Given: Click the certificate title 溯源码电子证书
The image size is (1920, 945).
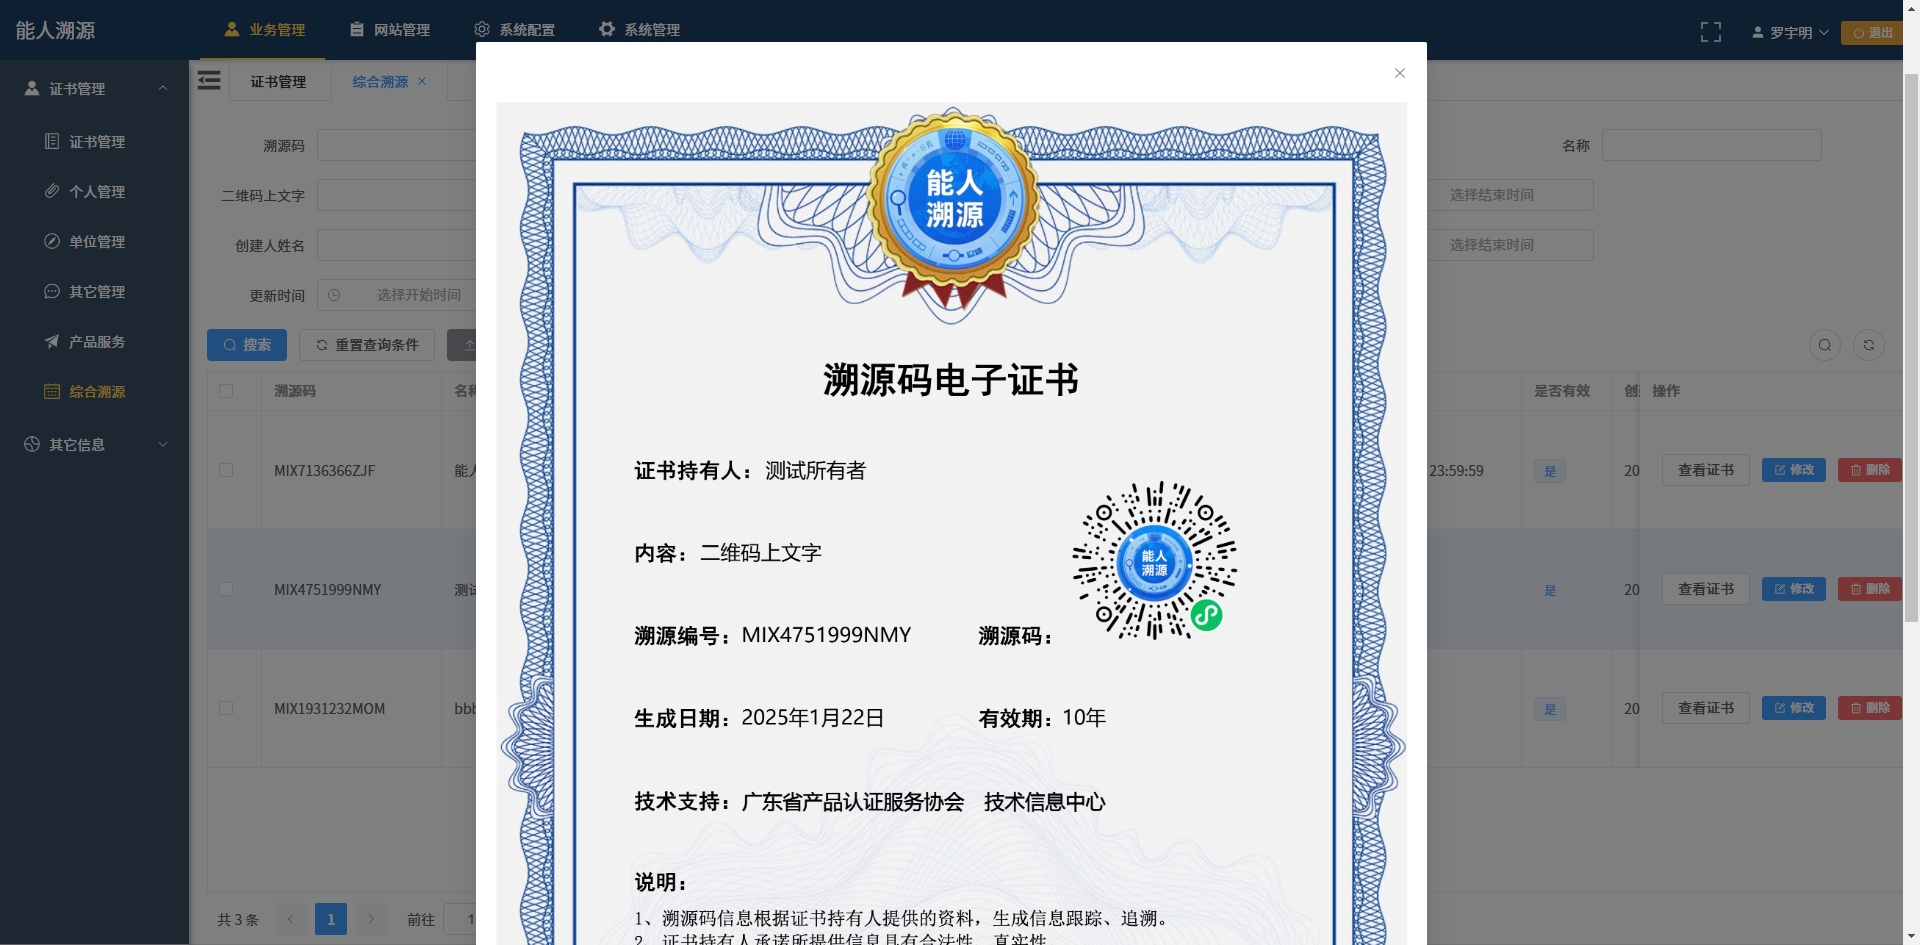Looking at the screenshot, I should pyautogui.click(x=951, y=380).
